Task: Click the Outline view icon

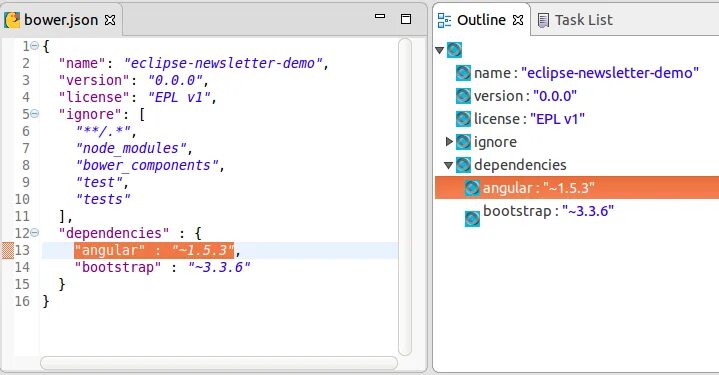Action: [444, 20]
